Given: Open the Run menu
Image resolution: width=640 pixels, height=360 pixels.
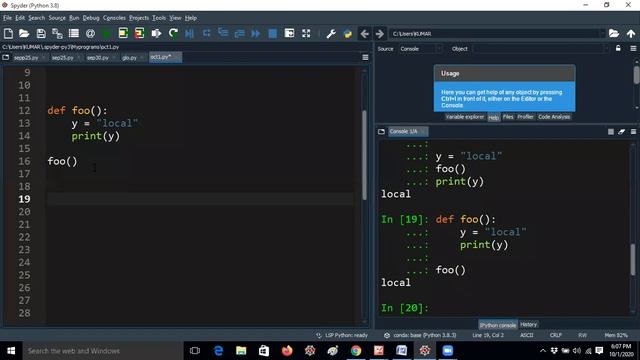Looking at the screenshot, I should 74,18.
